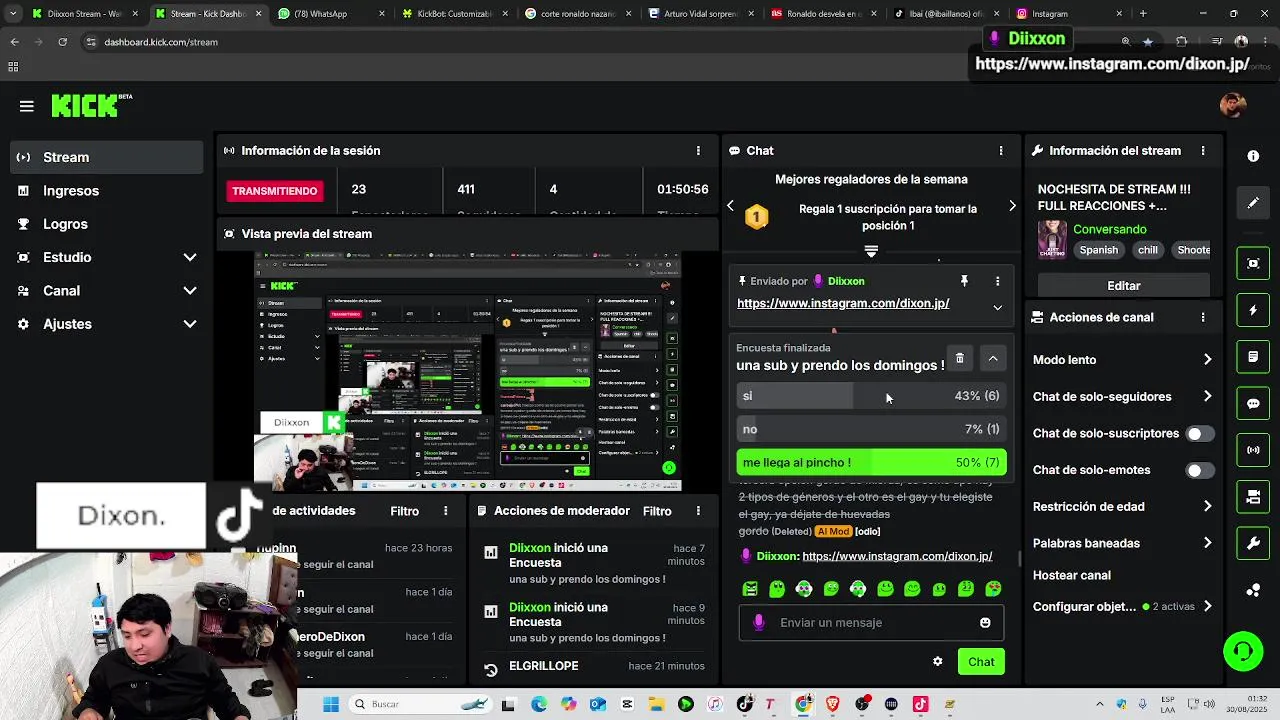Open the Windows Start menu
1280x720 pixels.
(x=331, y=704)
